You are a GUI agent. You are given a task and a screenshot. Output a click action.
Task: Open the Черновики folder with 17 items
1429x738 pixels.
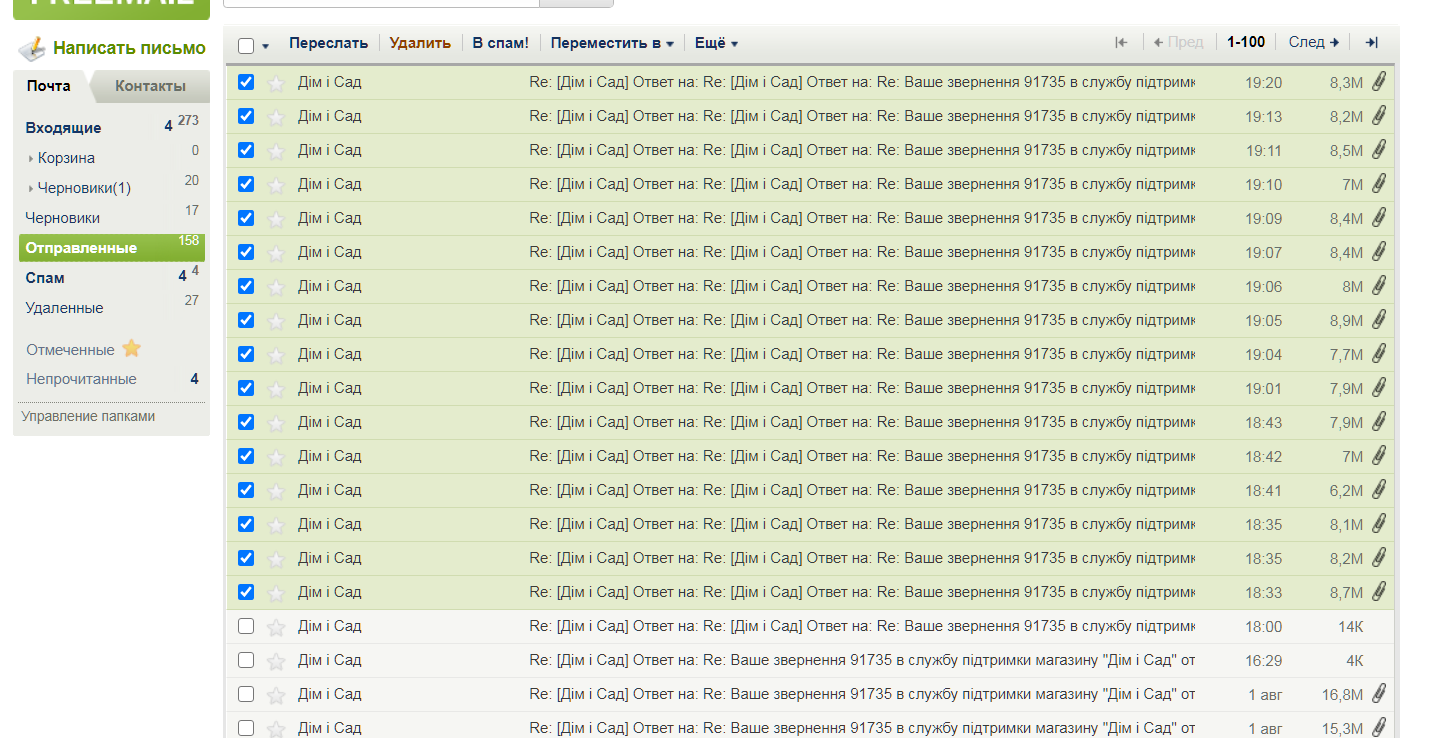click(62, 218)
